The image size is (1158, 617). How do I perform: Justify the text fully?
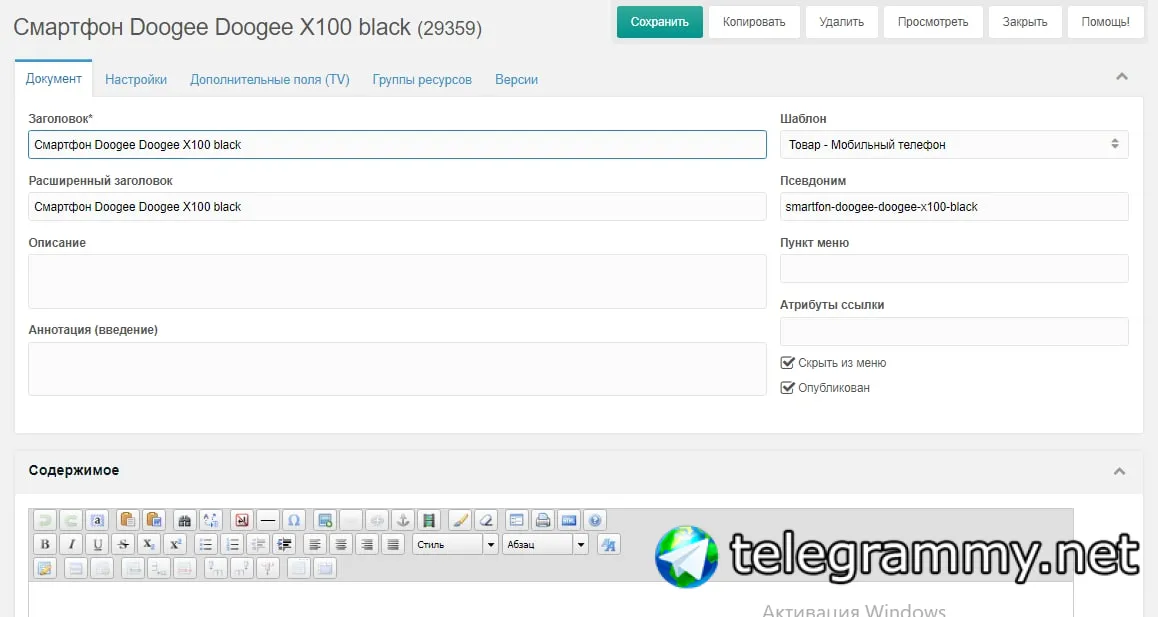coord(393,545)
